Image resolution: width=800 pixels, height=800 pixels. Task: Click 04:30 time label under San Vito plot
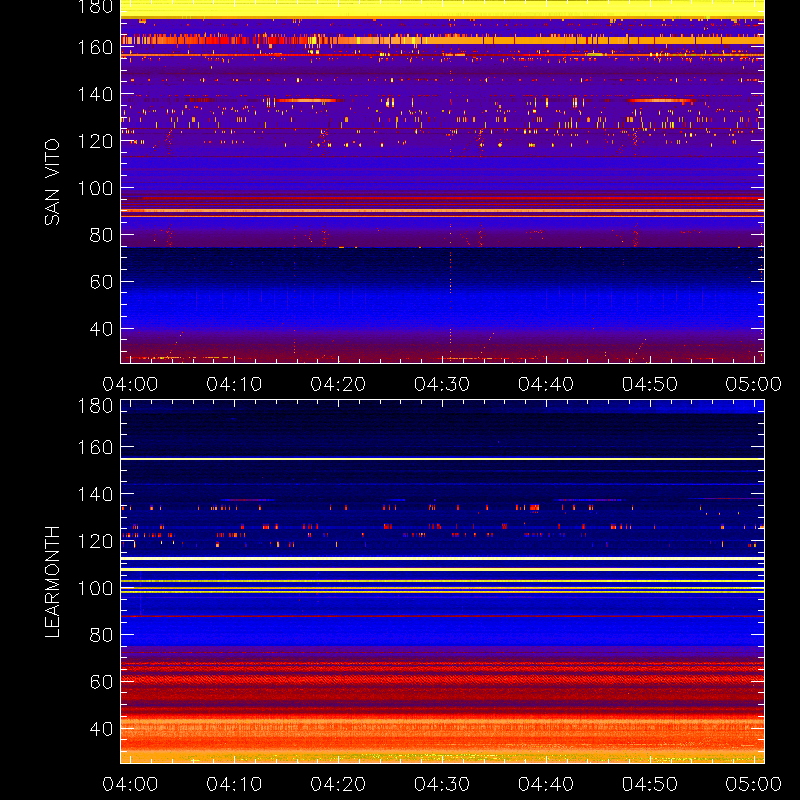click(442, 384)
